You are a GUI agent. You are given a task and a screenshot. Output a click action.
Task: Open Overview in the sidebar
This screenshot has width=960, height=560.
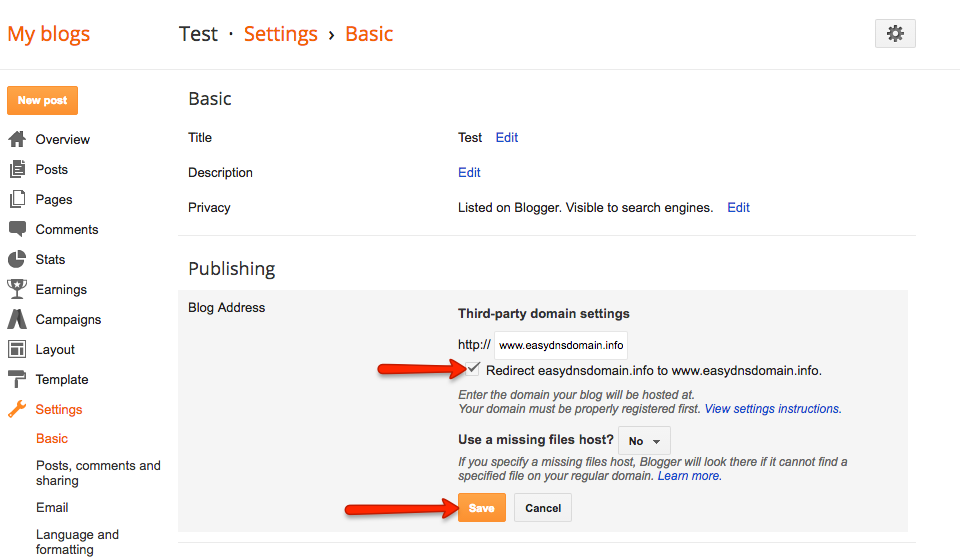(x=62, y=140)
